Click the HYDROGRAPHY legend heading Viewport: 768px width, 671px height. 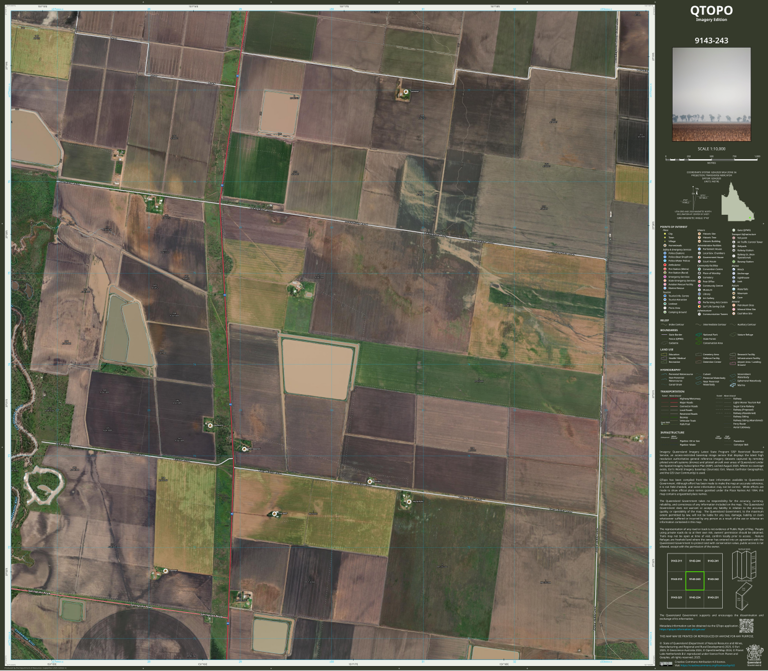(671, 370)
